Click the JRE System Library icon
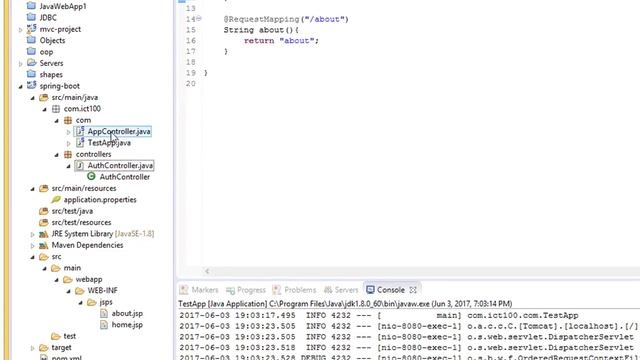The width and height of the screenshot is (640, 360). point(43,234)
